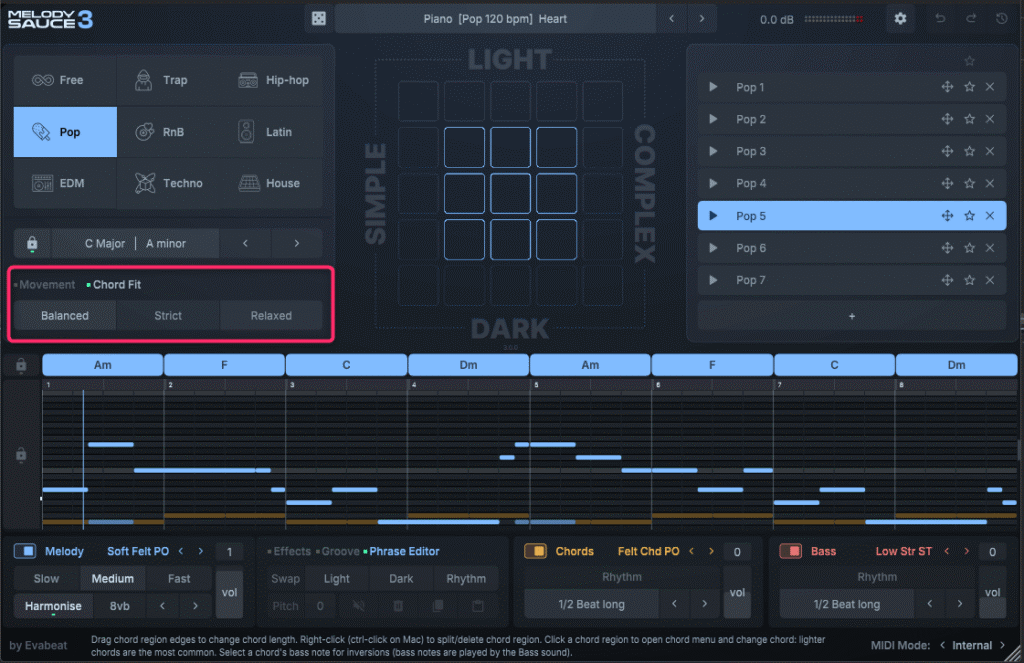Screen dimensions: 1024x663
Task: Toggle the Chords track enable button
Action: click(535, 551)
